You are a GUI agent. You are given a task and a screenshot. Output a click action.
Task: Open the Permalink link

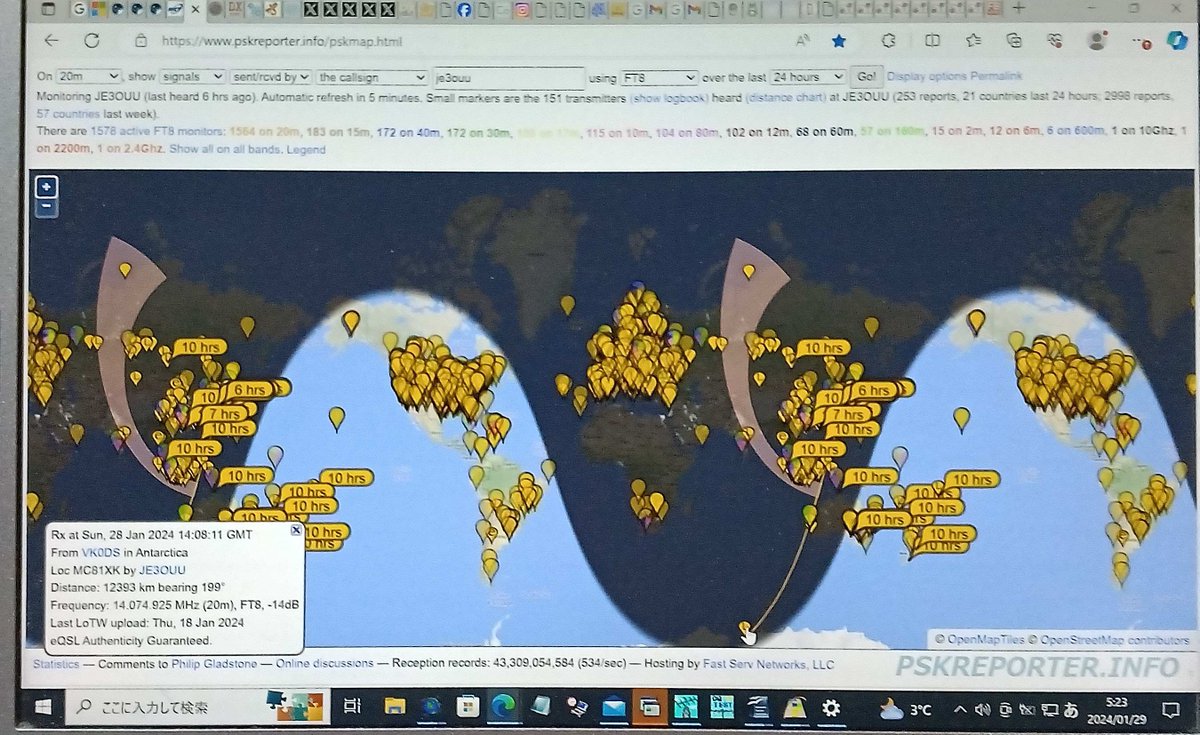click(996, 76)
